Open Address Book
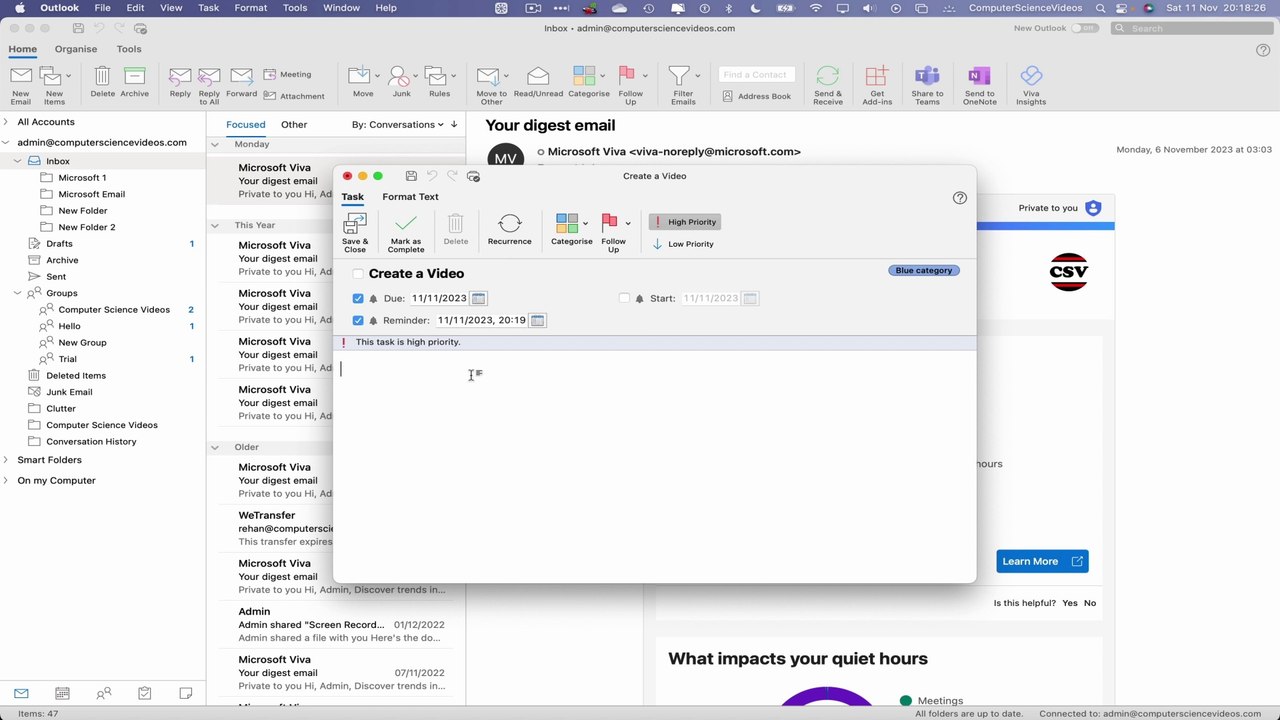The width and height of the screenshot is (1280, 720). click(755, 96)
